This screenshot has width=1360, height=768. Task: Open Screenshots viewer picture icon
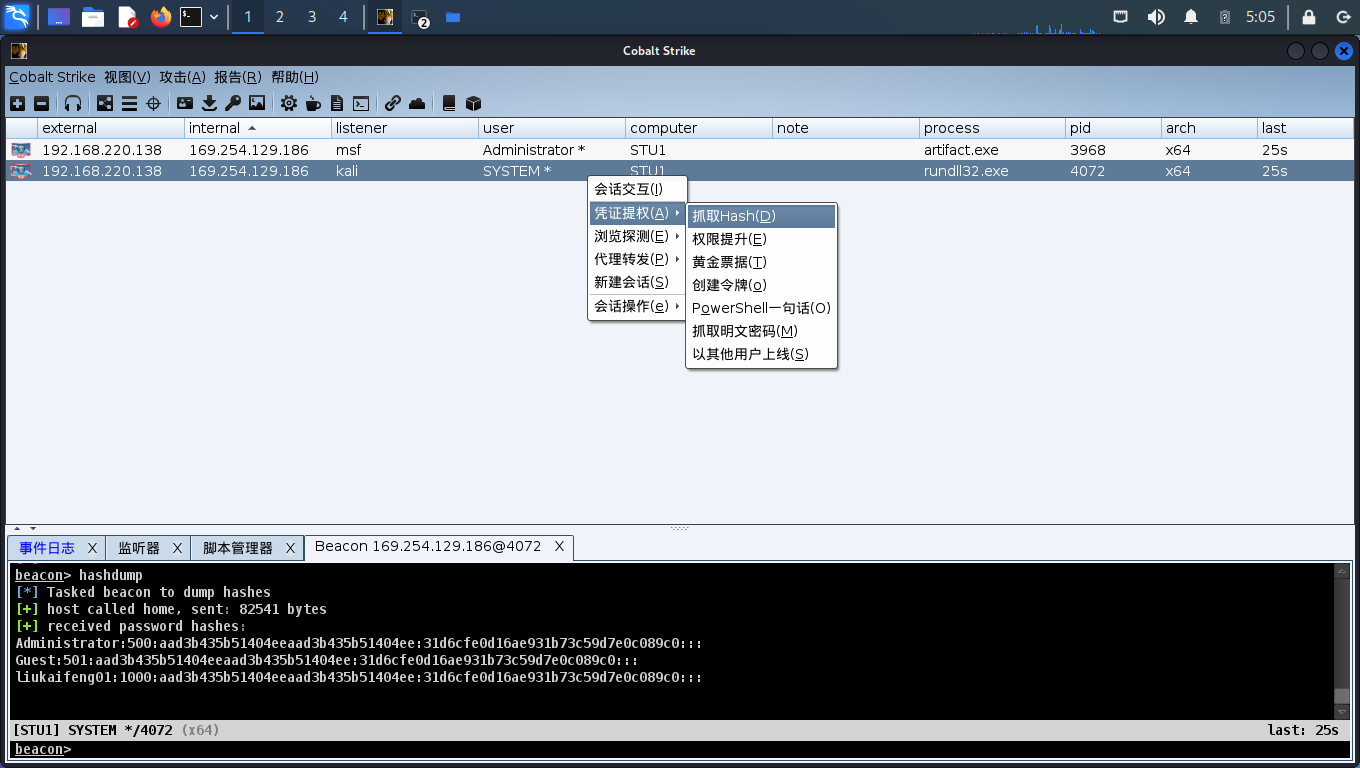257,103
